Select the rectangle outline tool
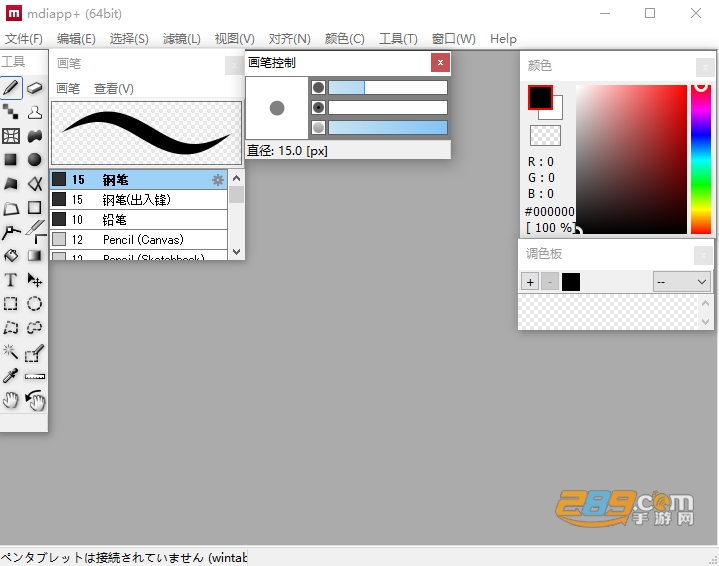Screen dimensions: 719x566 click(x=35, y=208)
